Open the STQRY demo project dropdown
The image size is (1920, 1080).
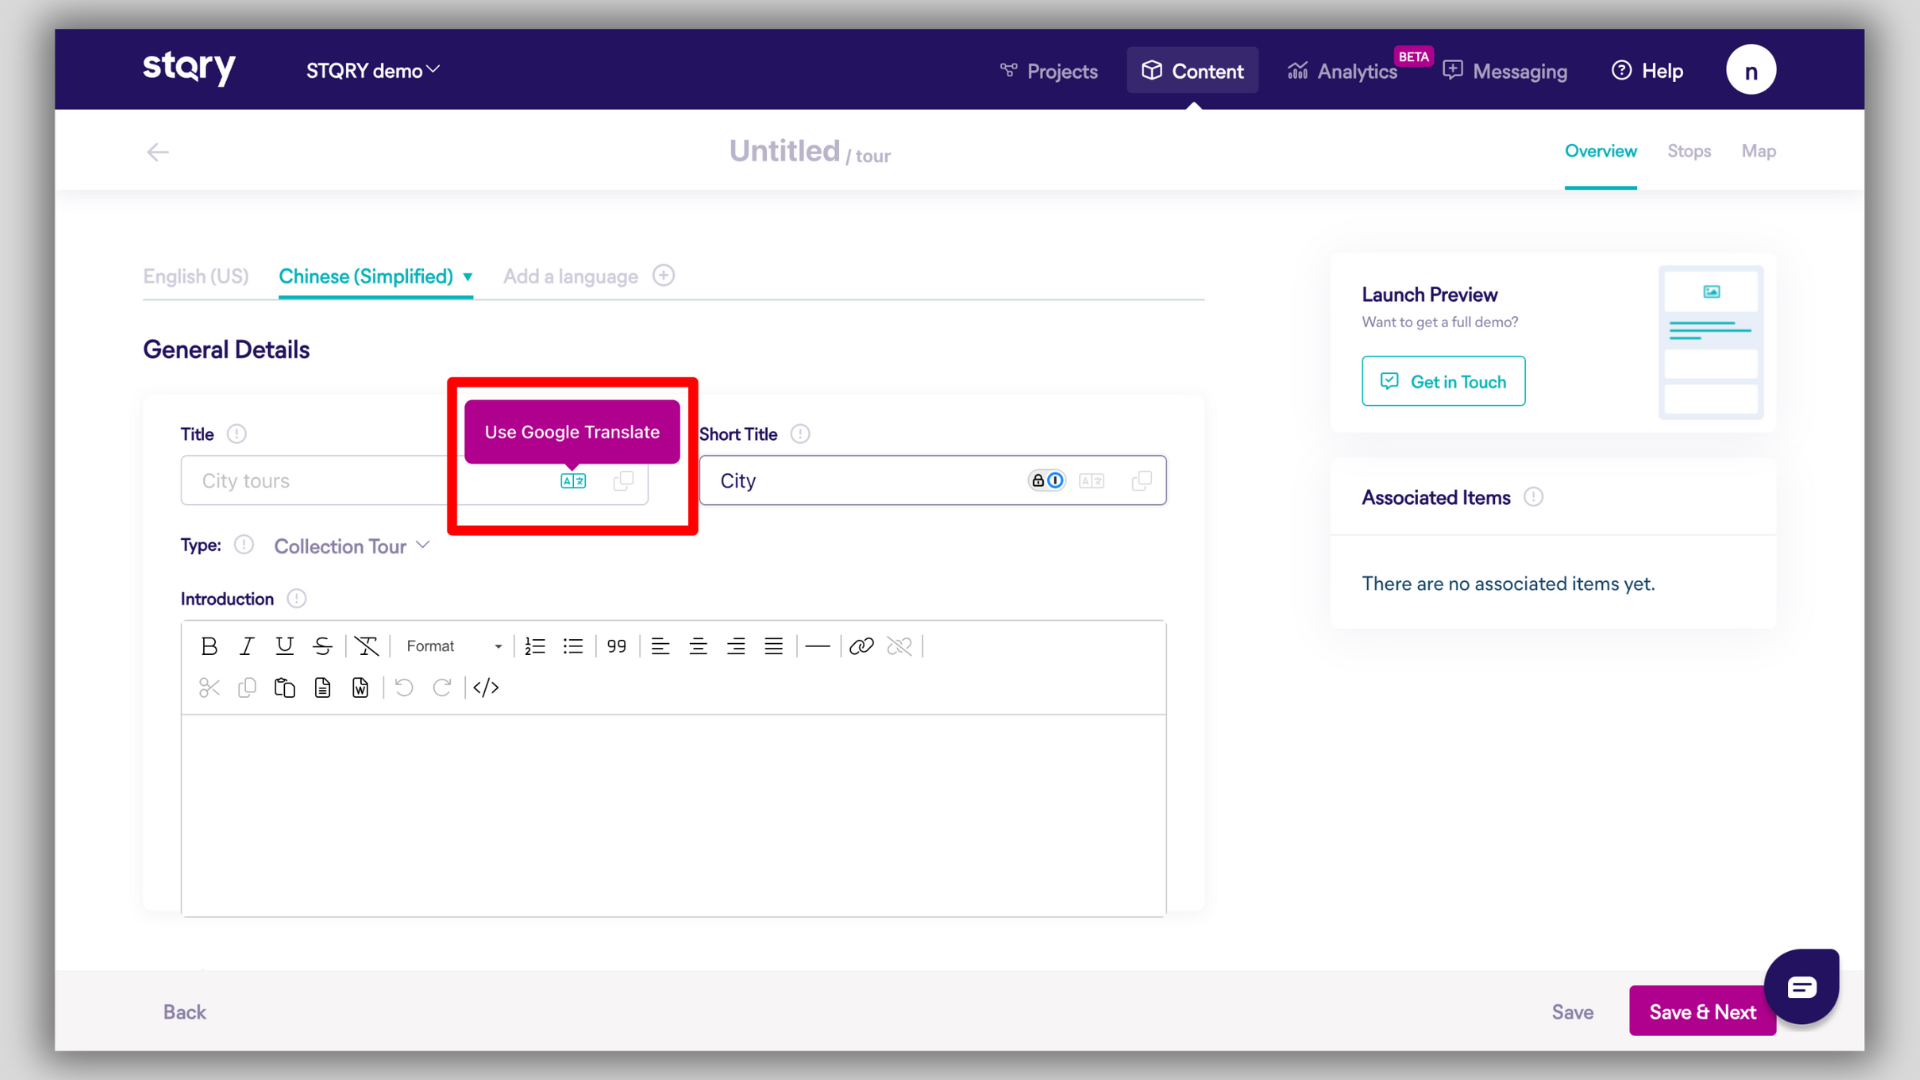click(x=372, y=71)
